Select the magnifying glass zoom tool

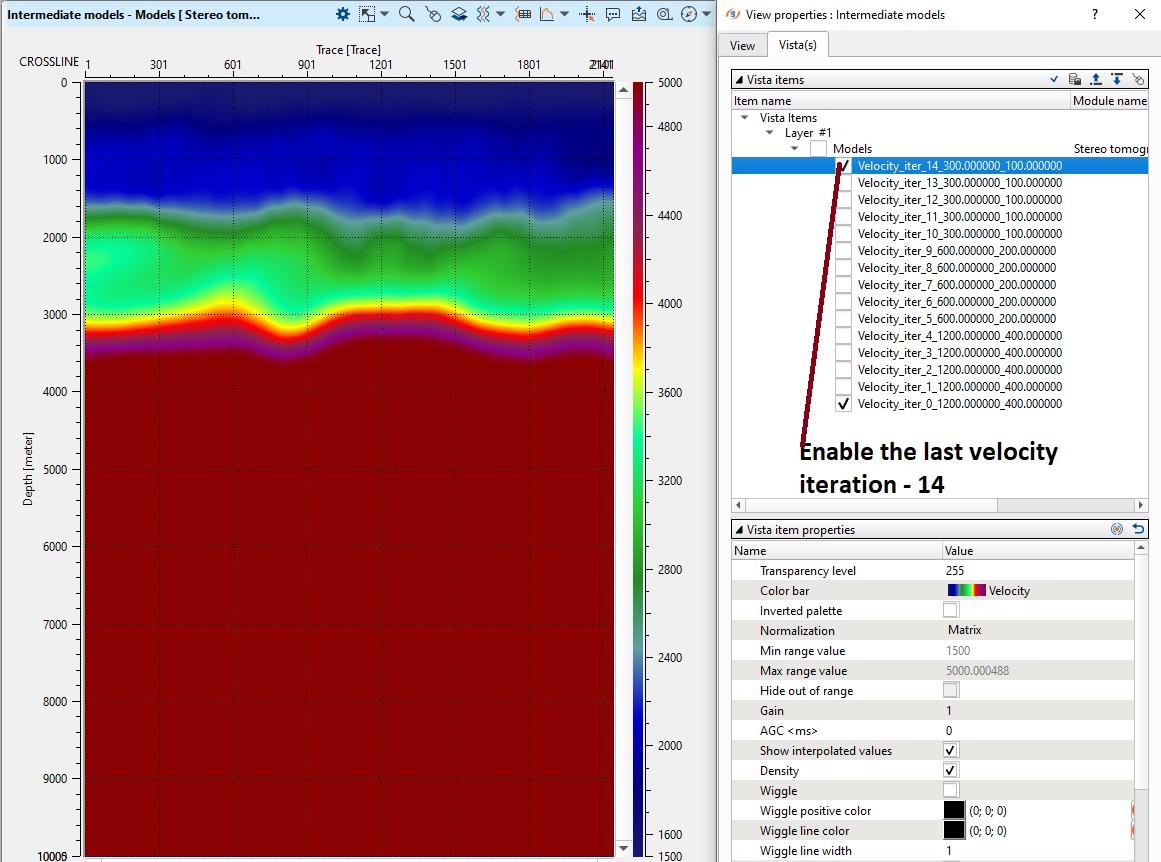point(406,14)
